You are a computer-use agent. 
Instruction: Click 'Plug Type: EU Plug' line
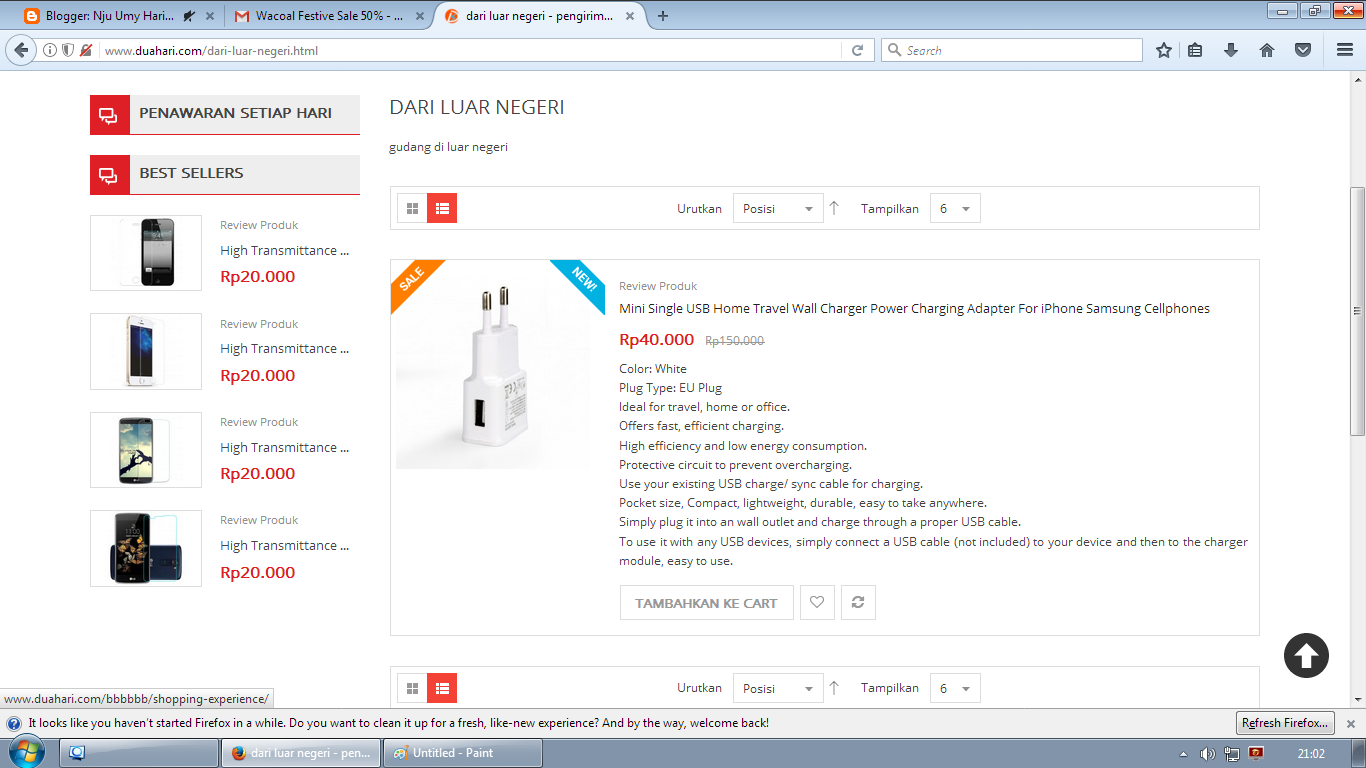670,388
